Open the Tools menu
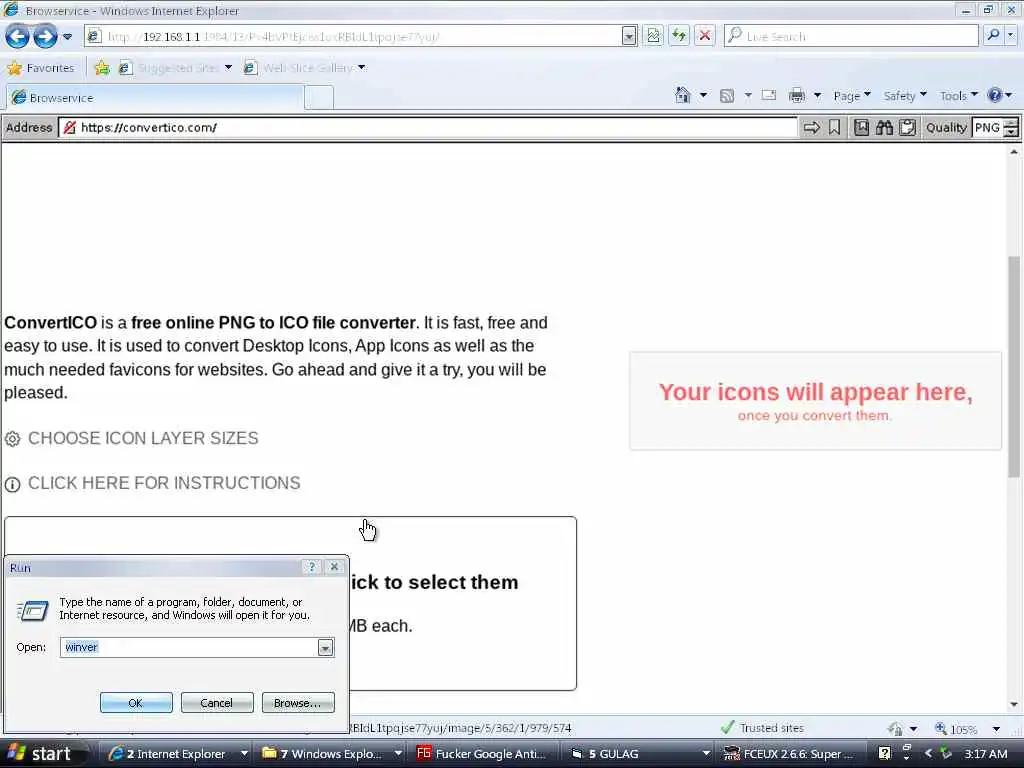Screen dimensions: 1024x768 pos(958,96)
